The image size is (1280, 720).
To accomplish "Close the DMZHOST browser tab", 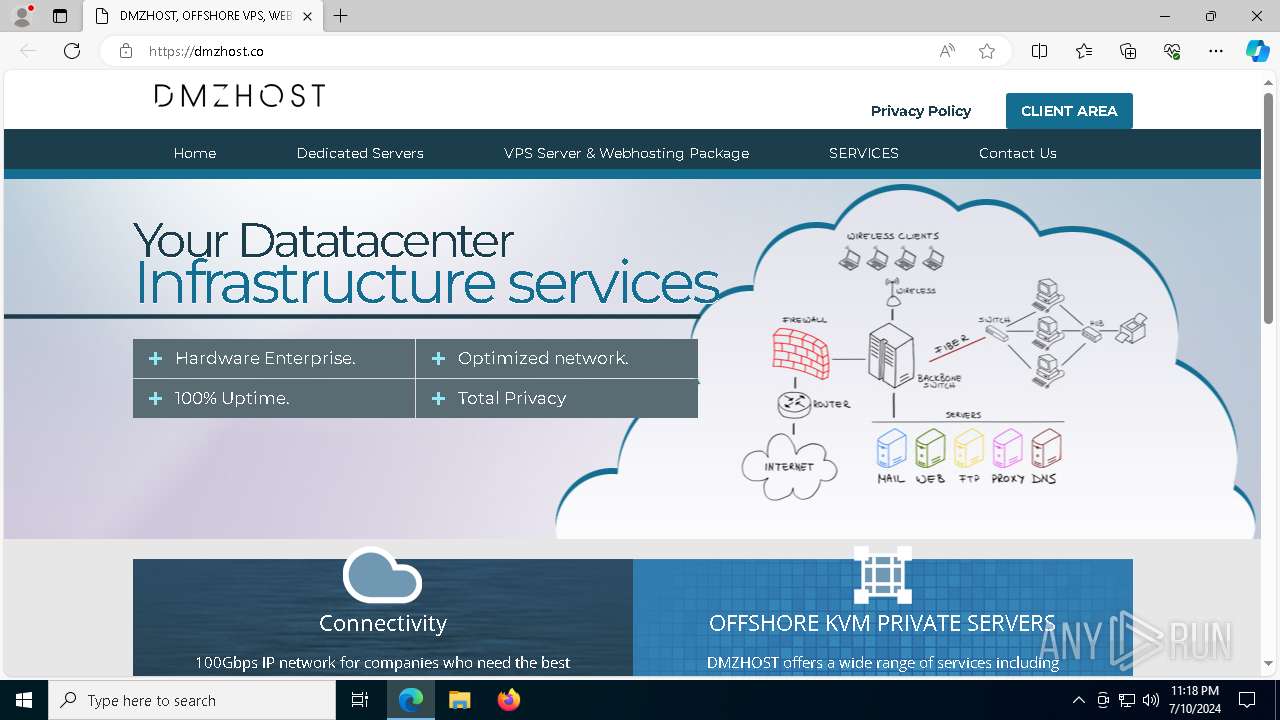I will coord(307,16).
